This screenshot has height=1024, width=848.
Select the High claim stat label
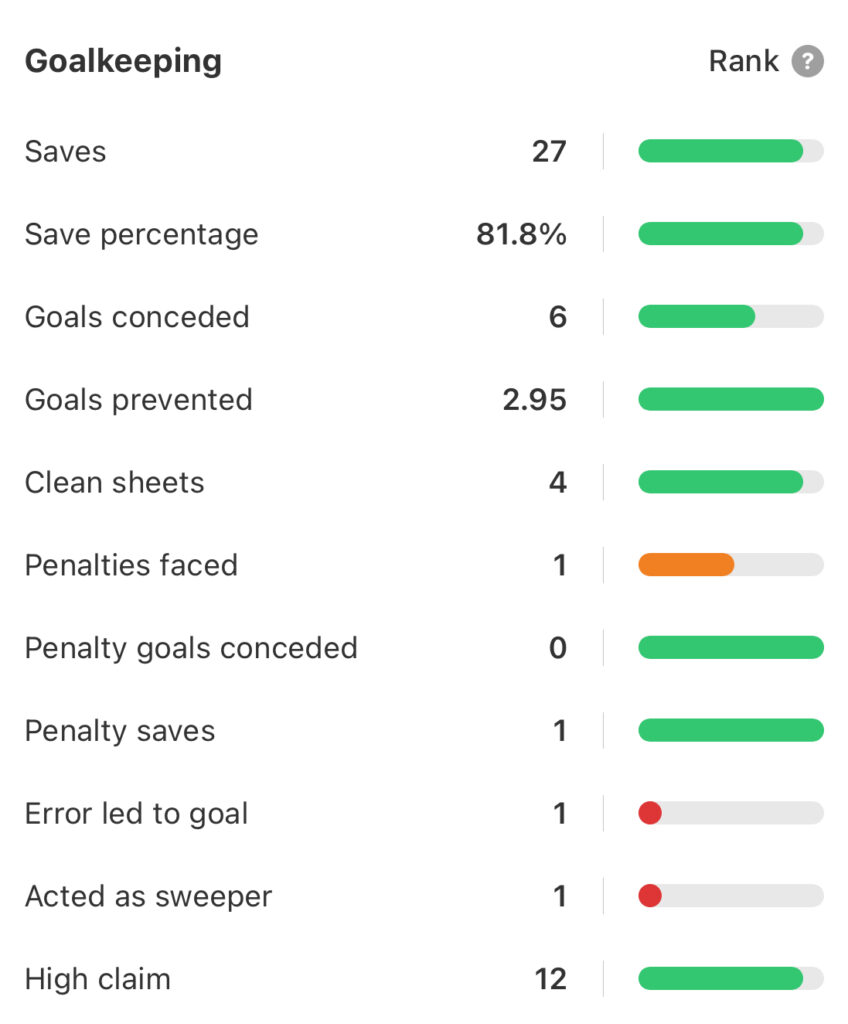97,979
